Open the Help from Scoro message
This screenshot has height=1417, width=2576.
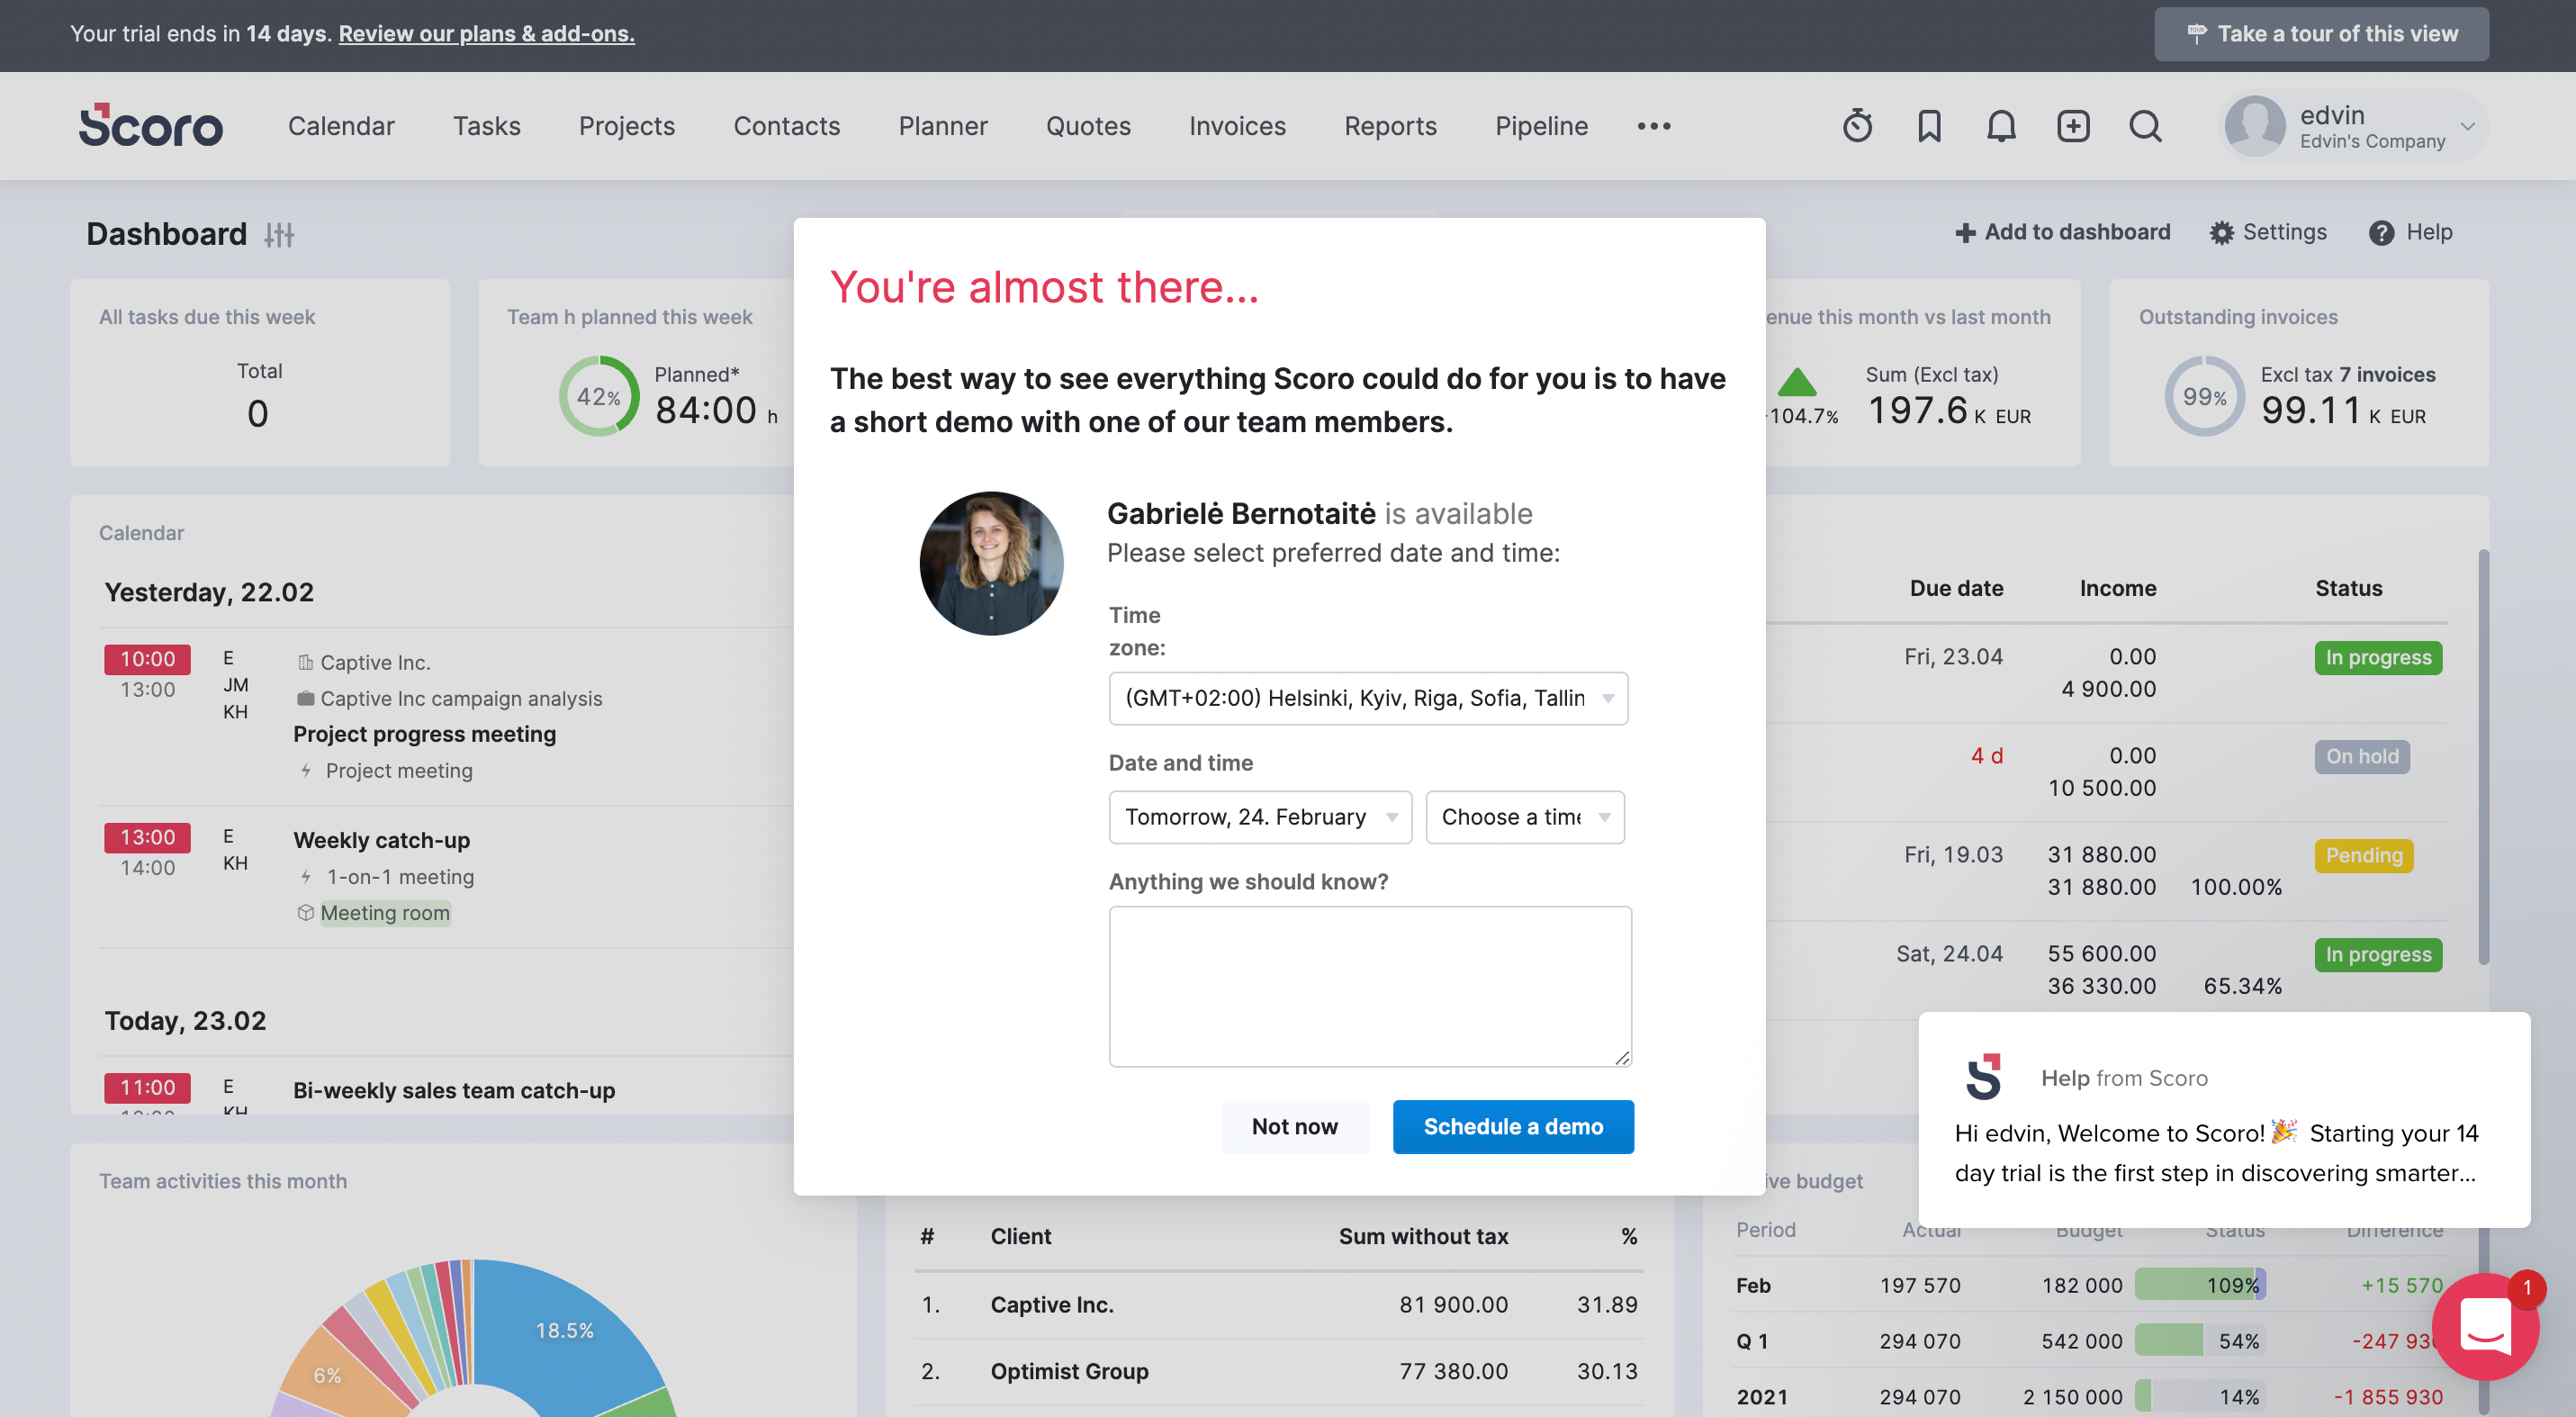click(2224, 1120)
